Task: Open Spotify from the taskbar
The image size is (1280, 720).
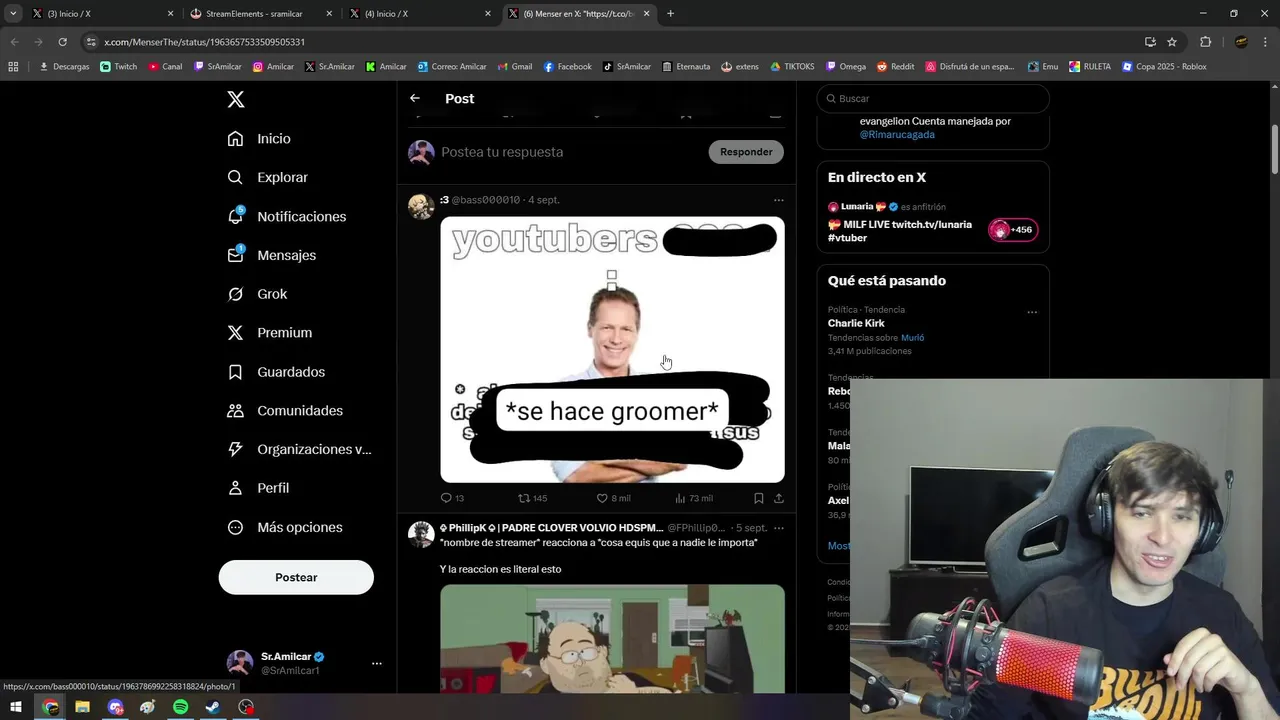Action: (180, 707)
